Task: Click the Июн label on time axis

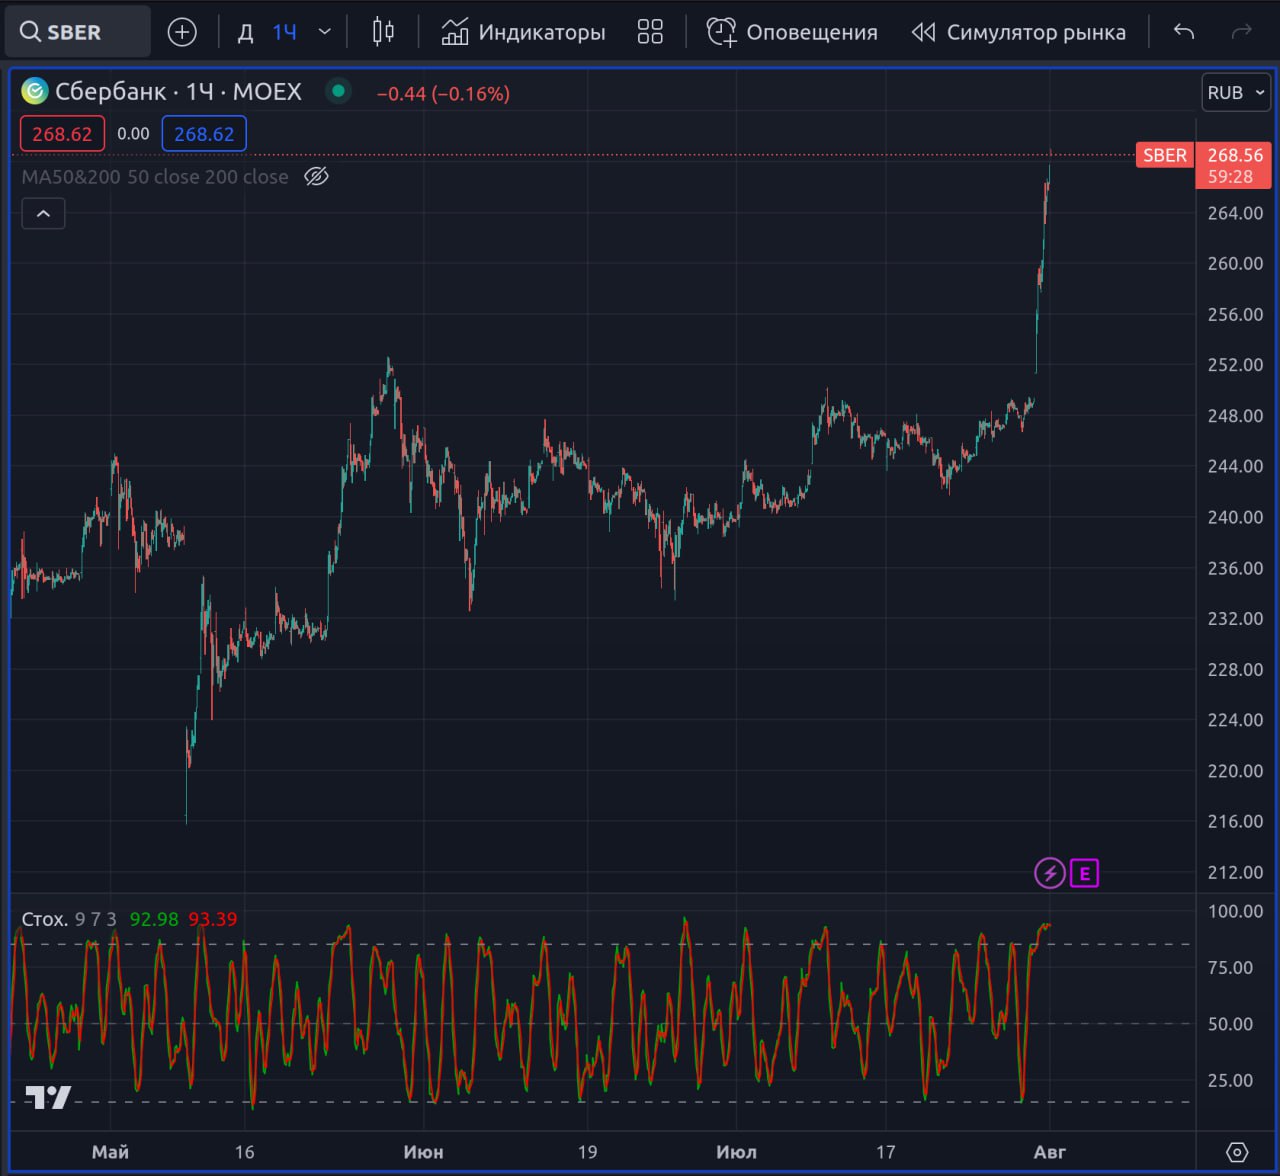Action: (x=423, y=1152)
